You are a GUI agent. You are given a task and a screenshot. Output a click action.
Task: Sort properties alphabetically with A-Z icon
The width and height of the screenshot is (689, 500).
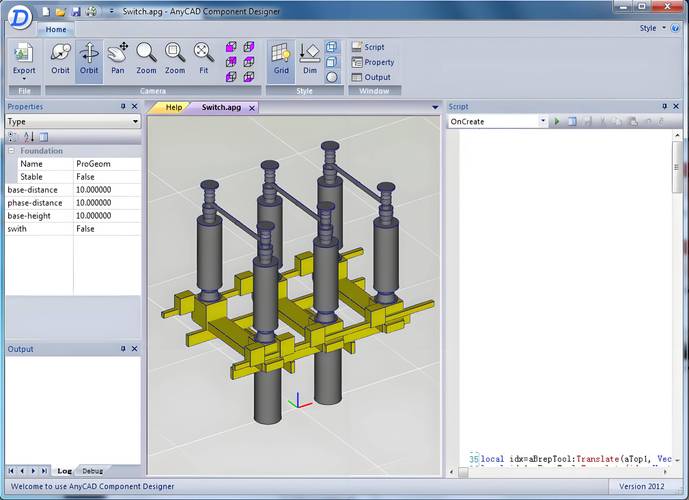pos(29,137)
